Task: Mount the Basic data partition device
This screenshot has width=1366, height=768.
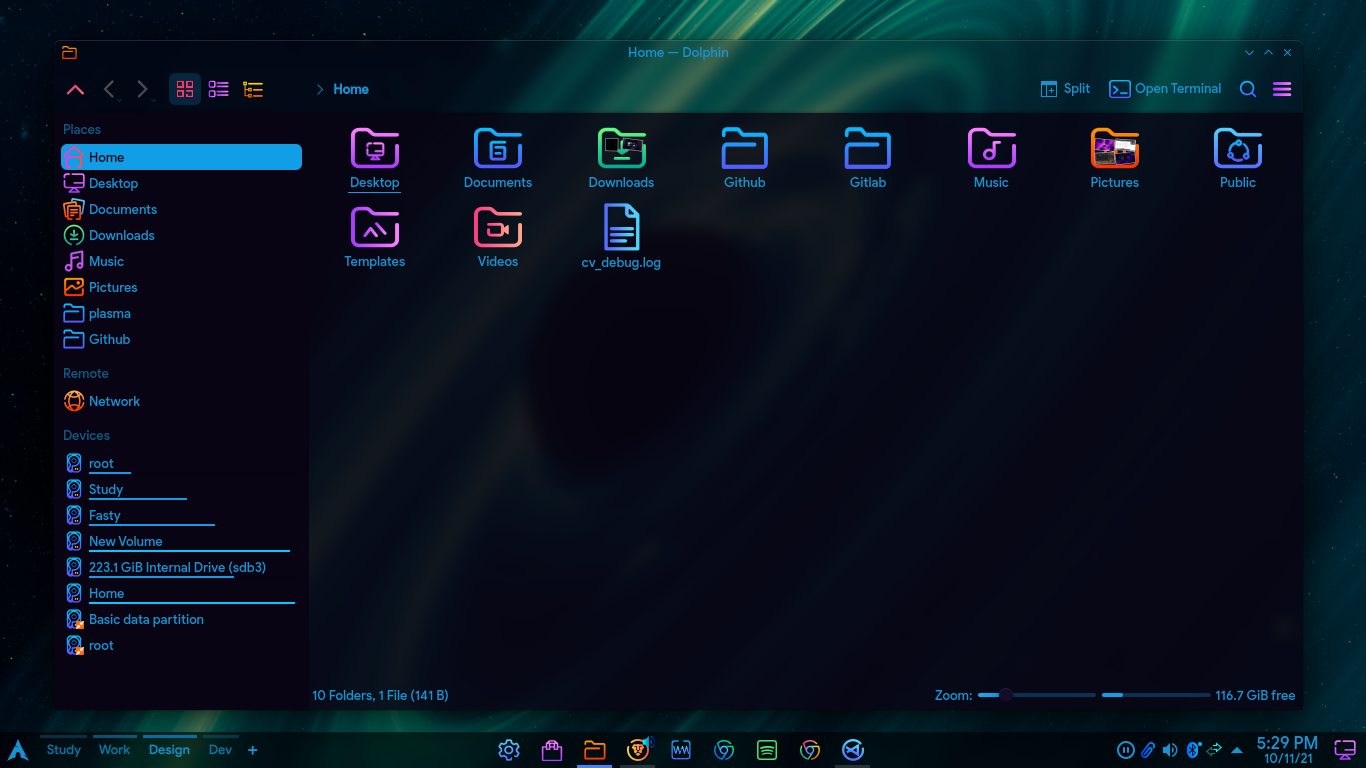Action: pyautogui.click(x=181, y=619)
